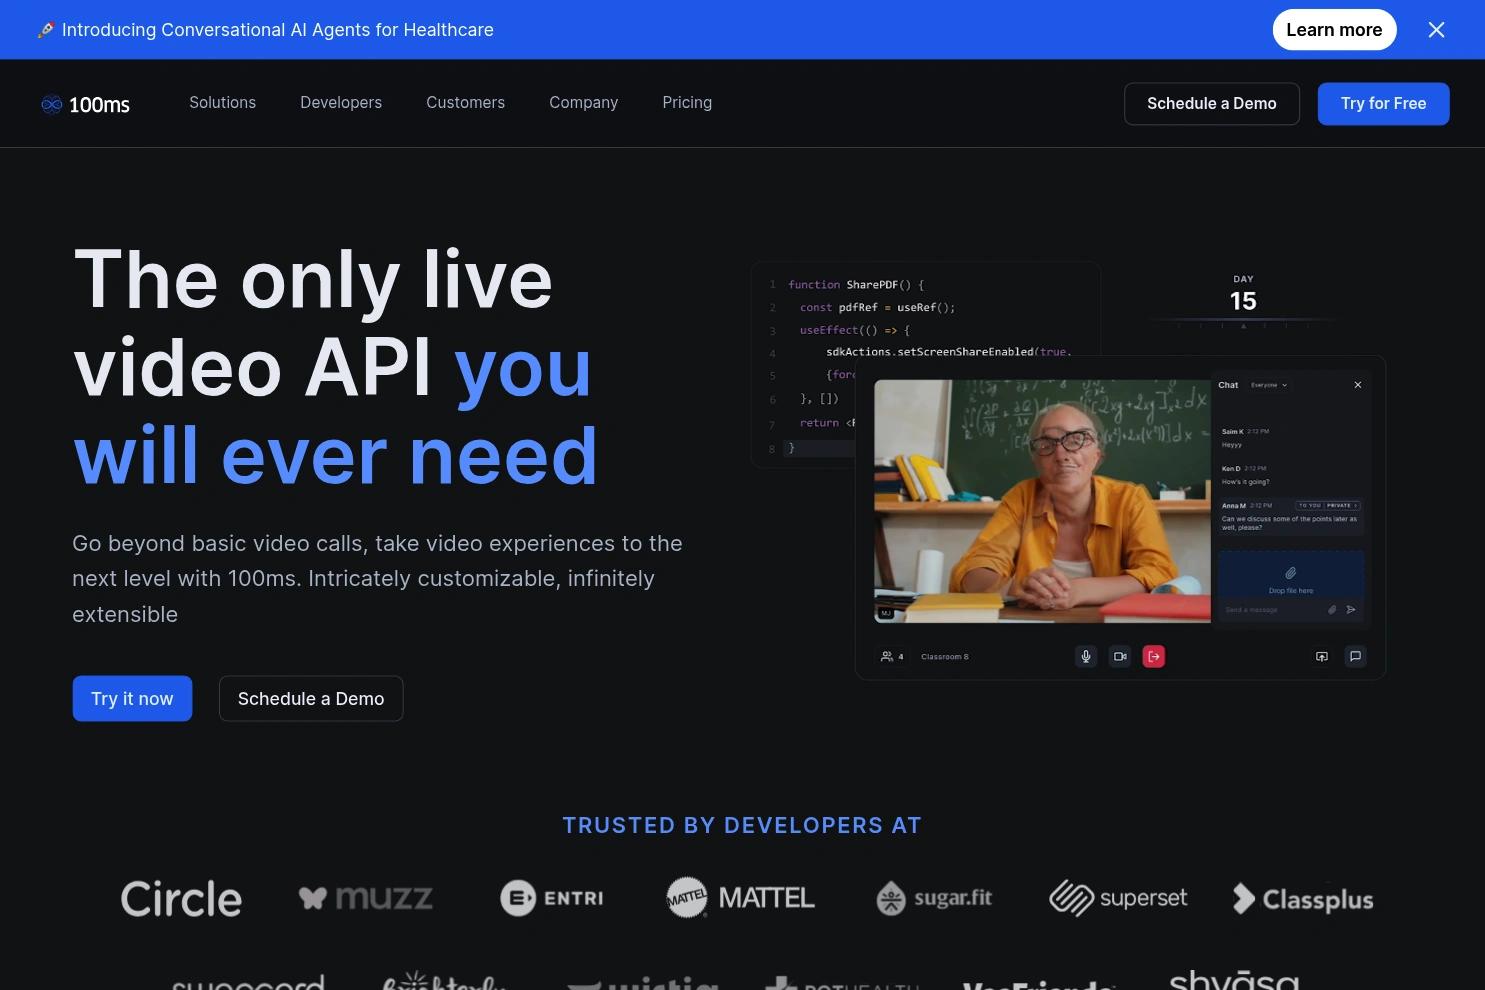This screenshot has width=1485, height=990.
Task: Open the Everyone dropdown in the chat panel
Action: [x=1269, y=385]
